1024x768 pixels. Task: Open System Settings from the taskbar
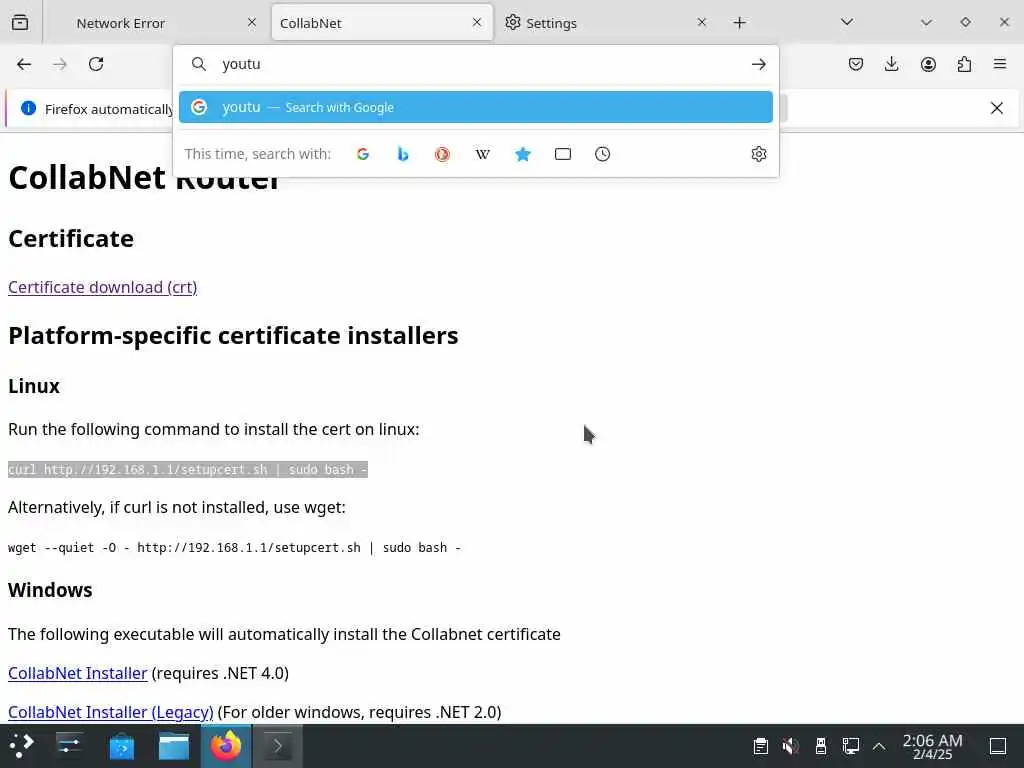[x=69, y=746]
